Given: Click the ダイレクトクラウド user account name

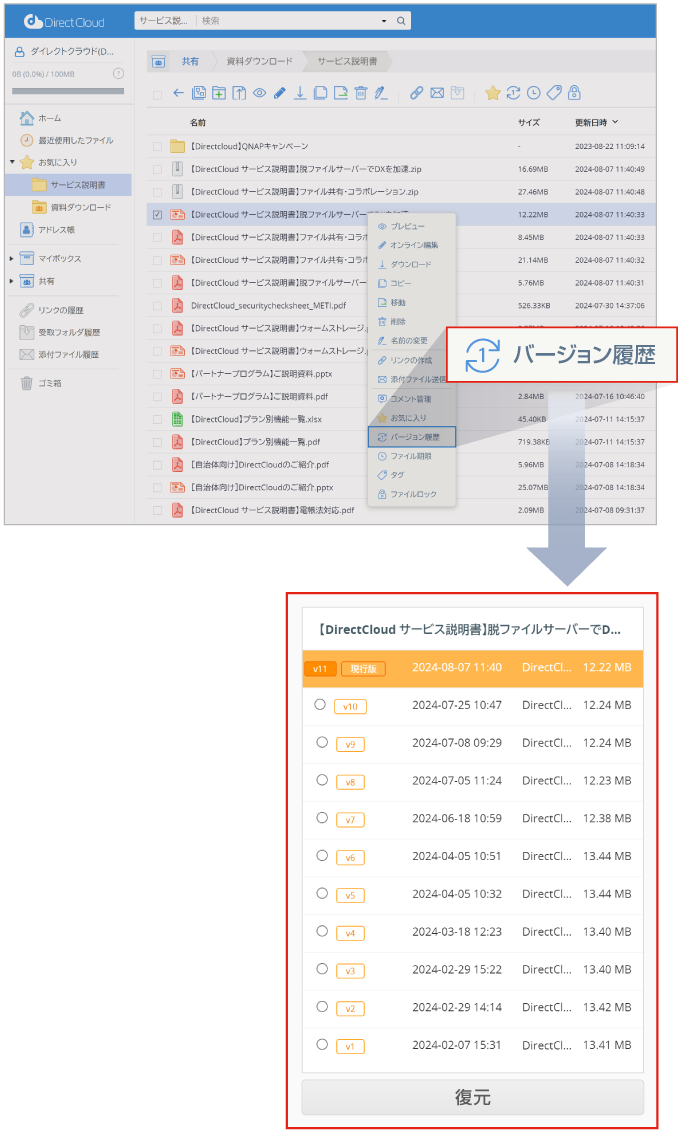Looking at the screenshot, I should pyautogui.click(x=71, y=52).
